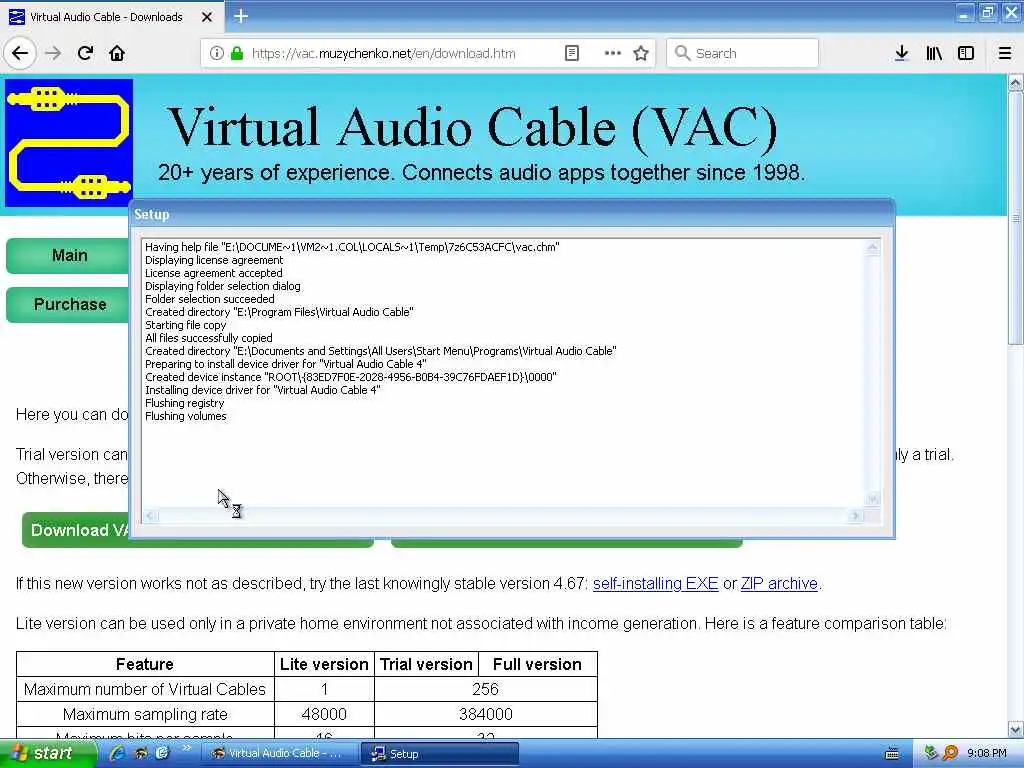Image resolution: width=1024 pixels, height=768 pixels.
Task: Open the Downloads arrow panel
Action: 901,53
